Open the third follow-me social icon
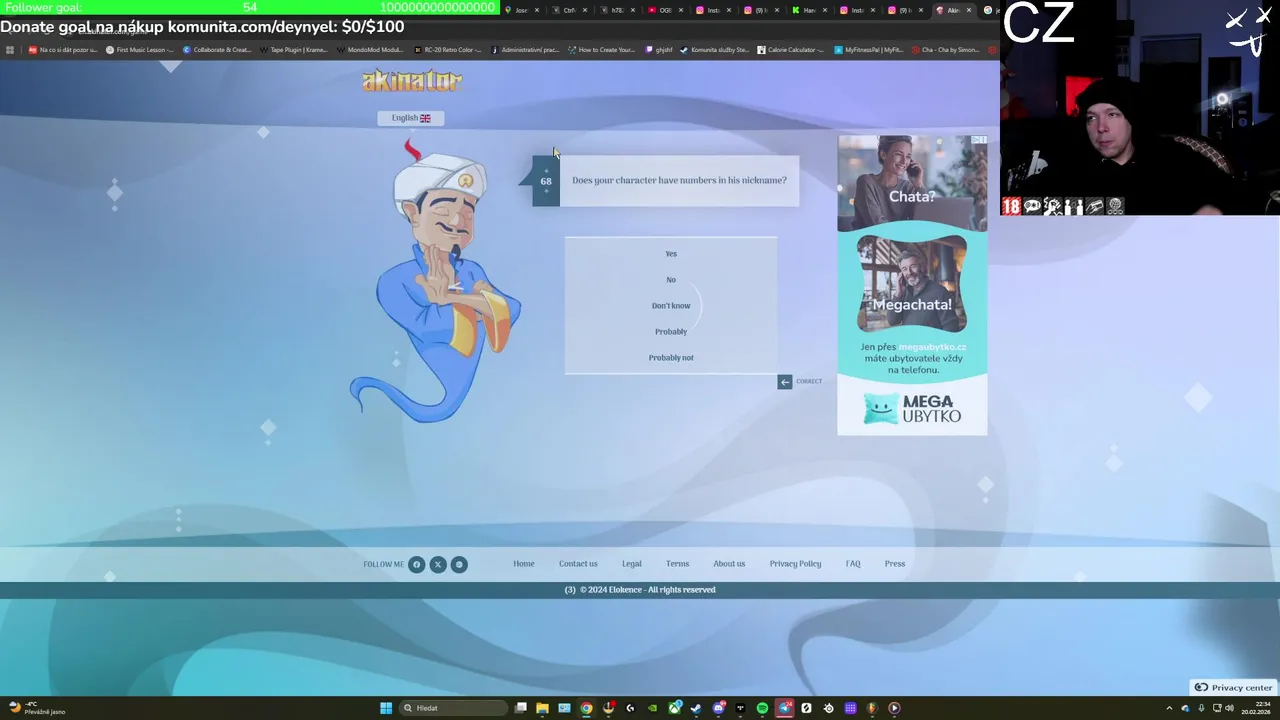This screenshot has height=720, width=1280. [459, 564]
